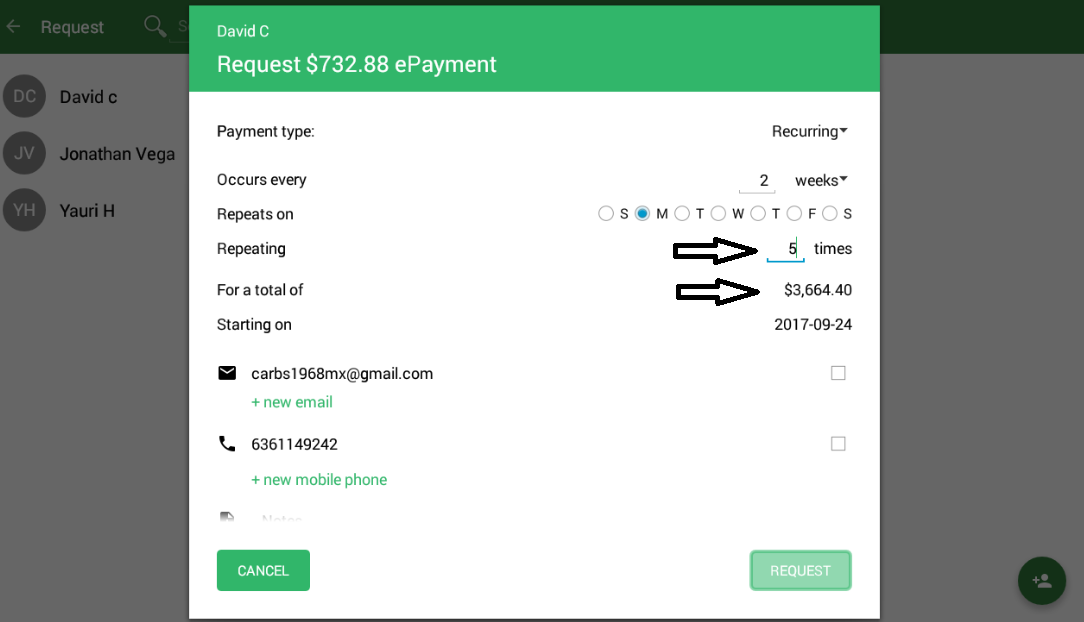Click the YH avatar icon

24,210
